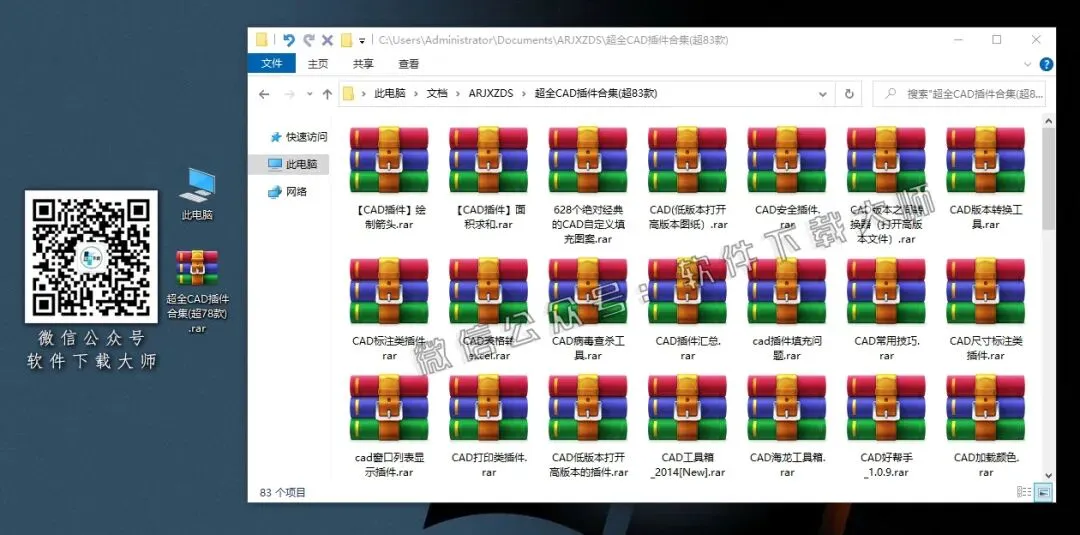Viewport: 1080px width, 535px height.
Task: Click ARJXZDS in the breadcrumb path
Action: point(490,94)
